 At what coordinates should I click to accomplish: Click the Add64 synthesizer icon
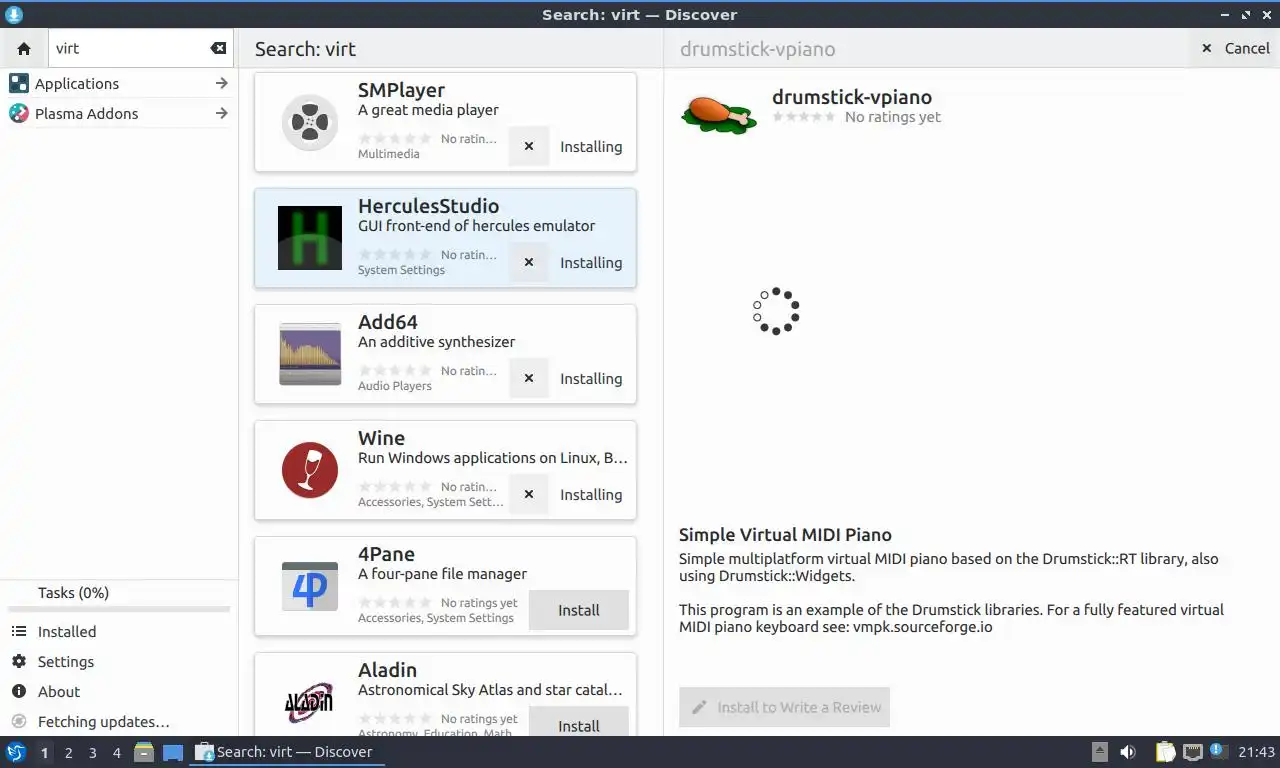point(309,354)
